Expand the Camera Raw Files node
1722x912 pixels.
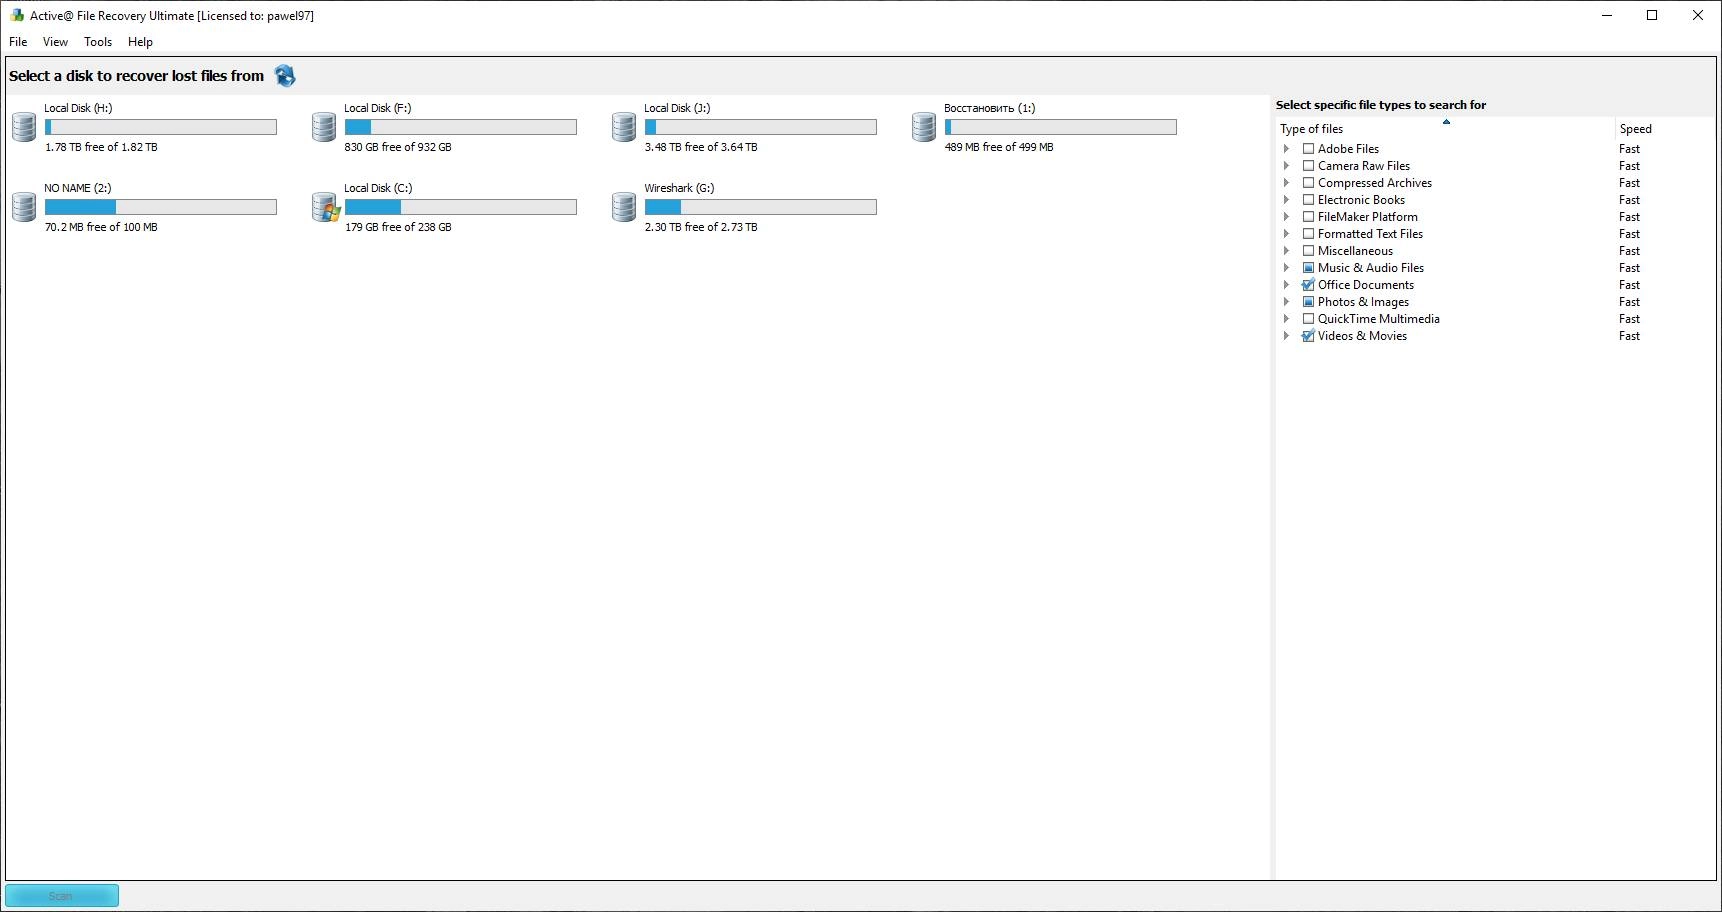pos(1287,166)
